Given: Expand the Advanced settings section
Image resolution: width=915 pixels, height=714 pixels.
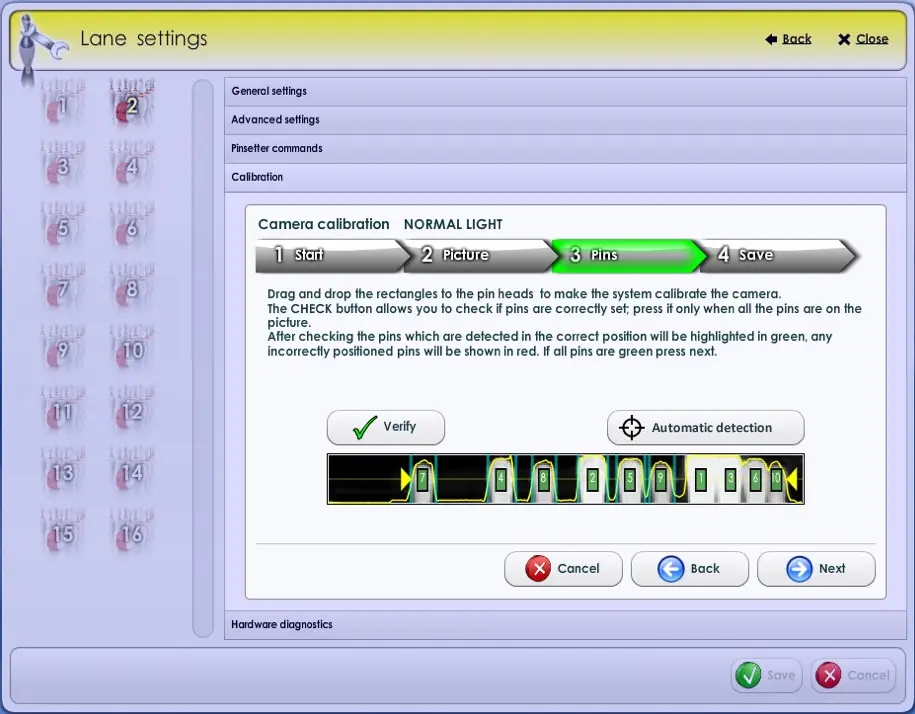Looking at the screenshot, I should [x=565, y=120].
